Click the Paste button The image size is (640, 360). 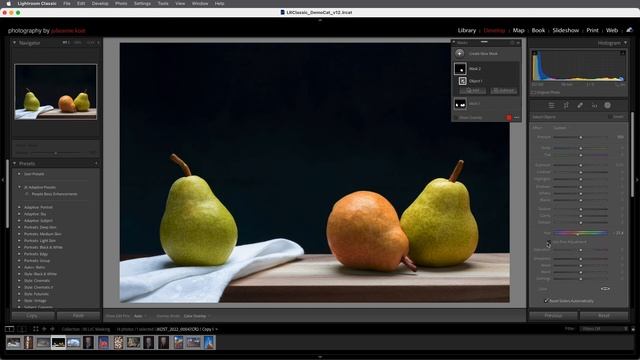click(x=78, y=316)
